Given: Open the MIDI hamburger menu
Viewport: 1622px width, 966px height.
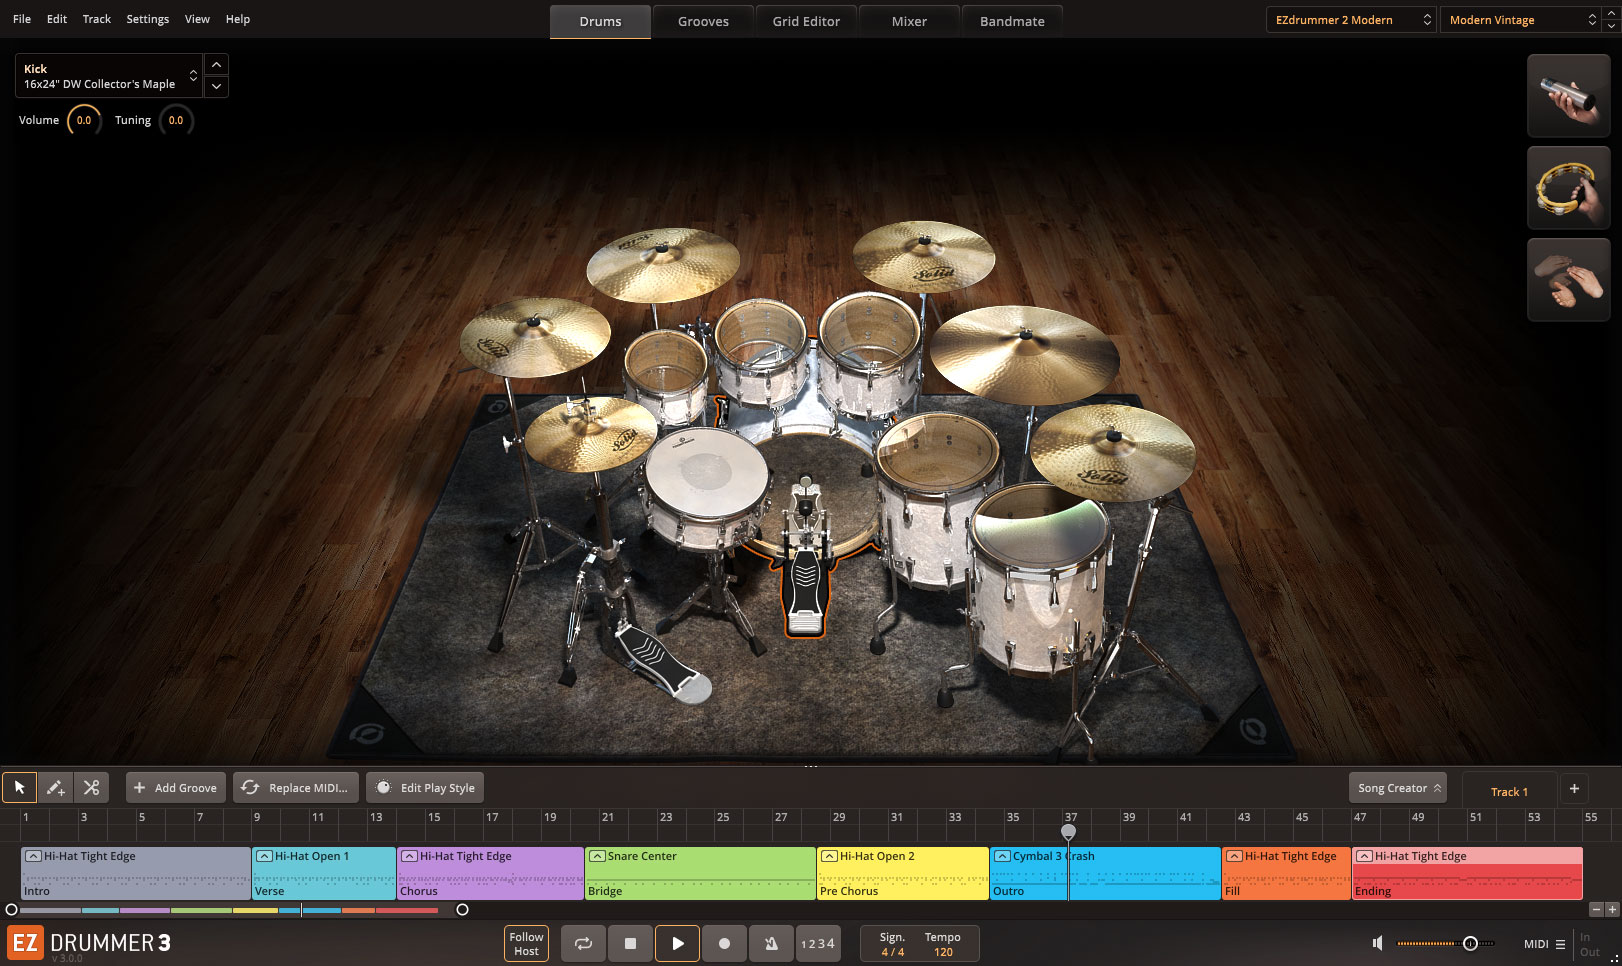Looking at the screenshot, I should coord(1562,943).
